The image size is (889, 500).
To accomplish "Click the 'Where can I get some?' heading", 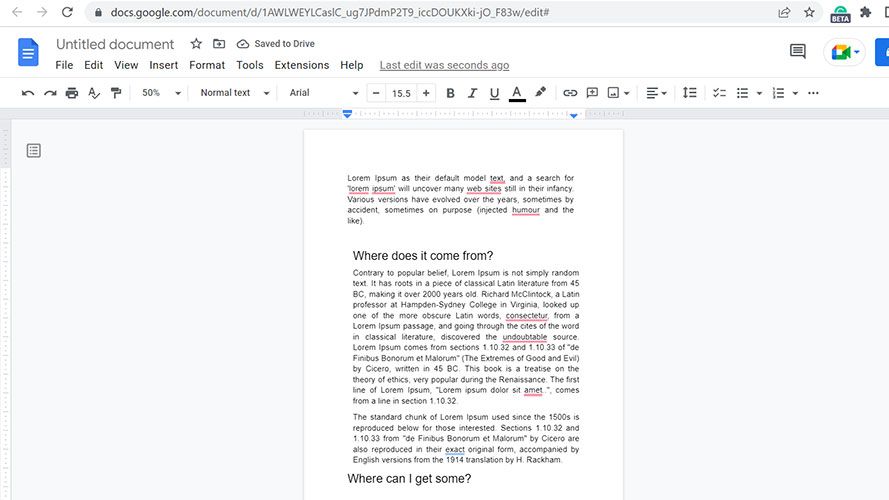I will point(409,478).
